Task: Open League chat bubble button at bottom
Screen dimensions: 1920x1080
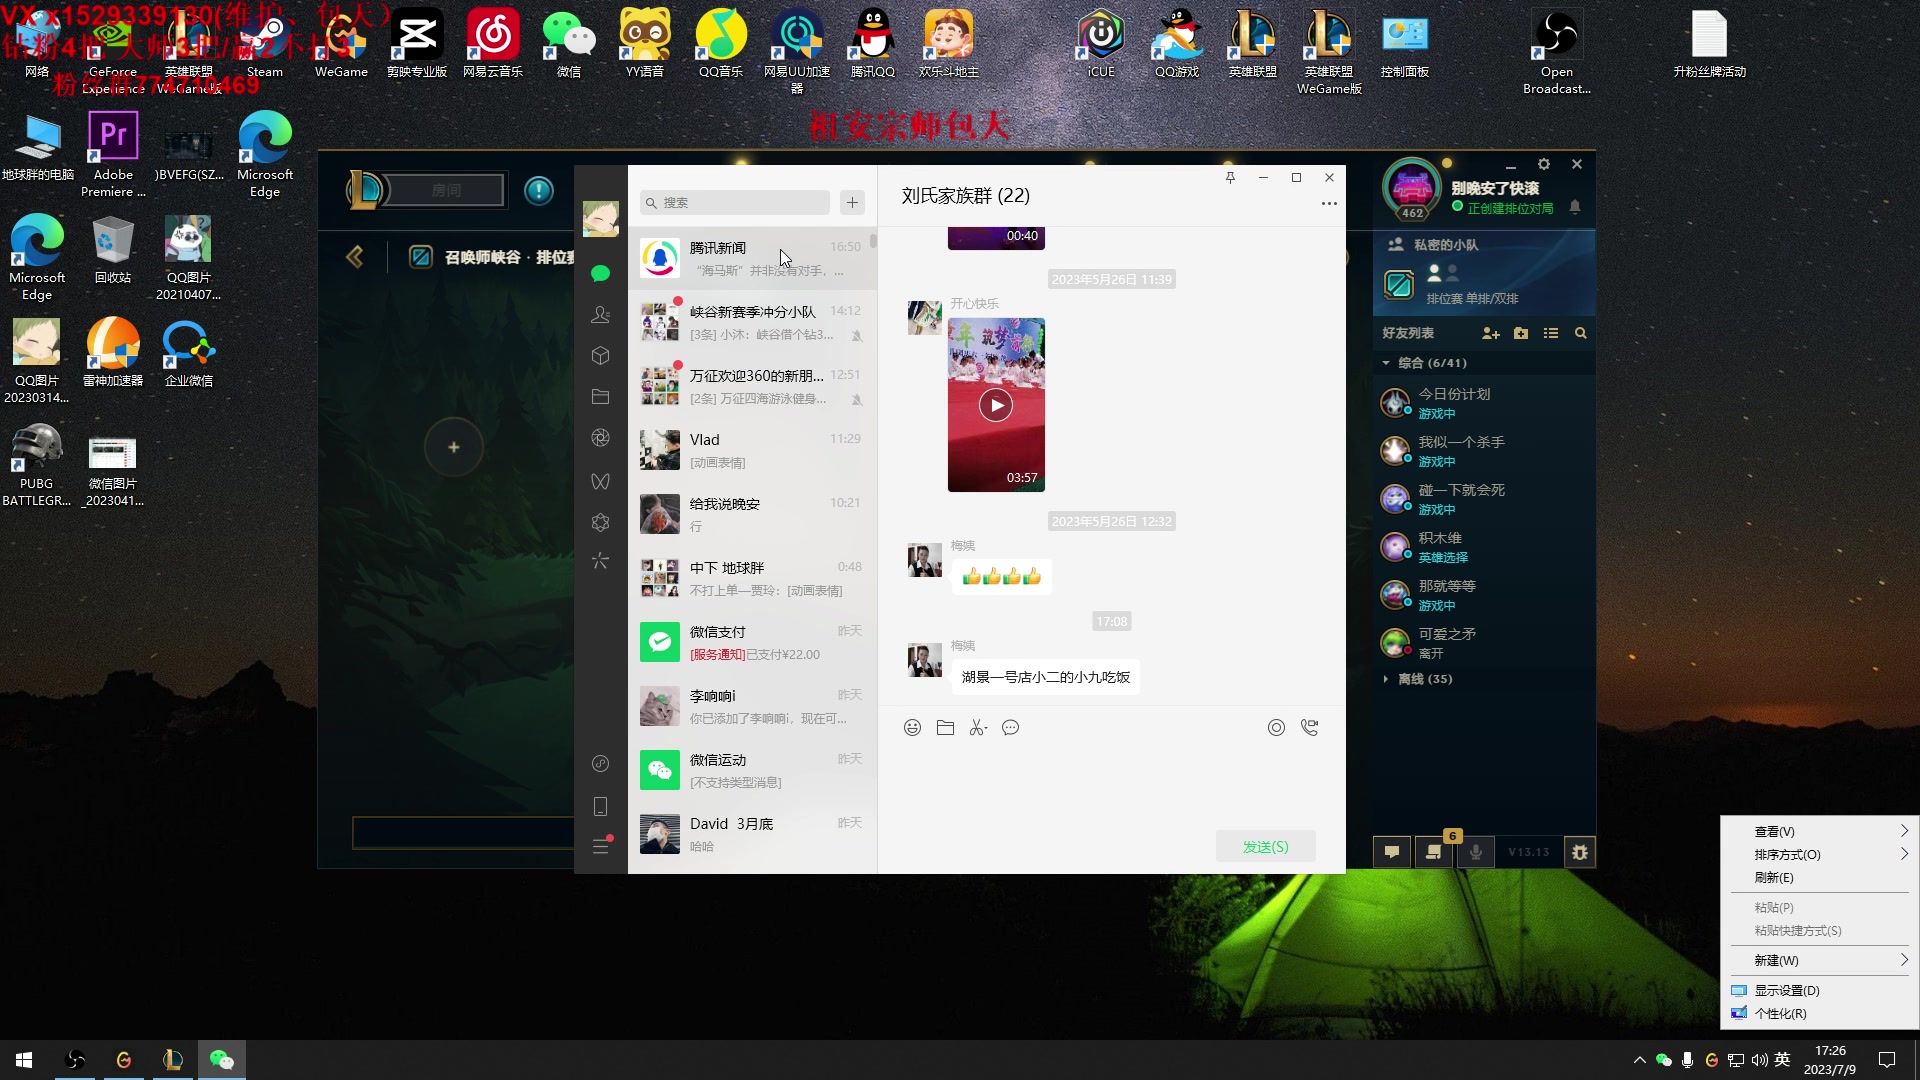Action: coord(1391,852)
